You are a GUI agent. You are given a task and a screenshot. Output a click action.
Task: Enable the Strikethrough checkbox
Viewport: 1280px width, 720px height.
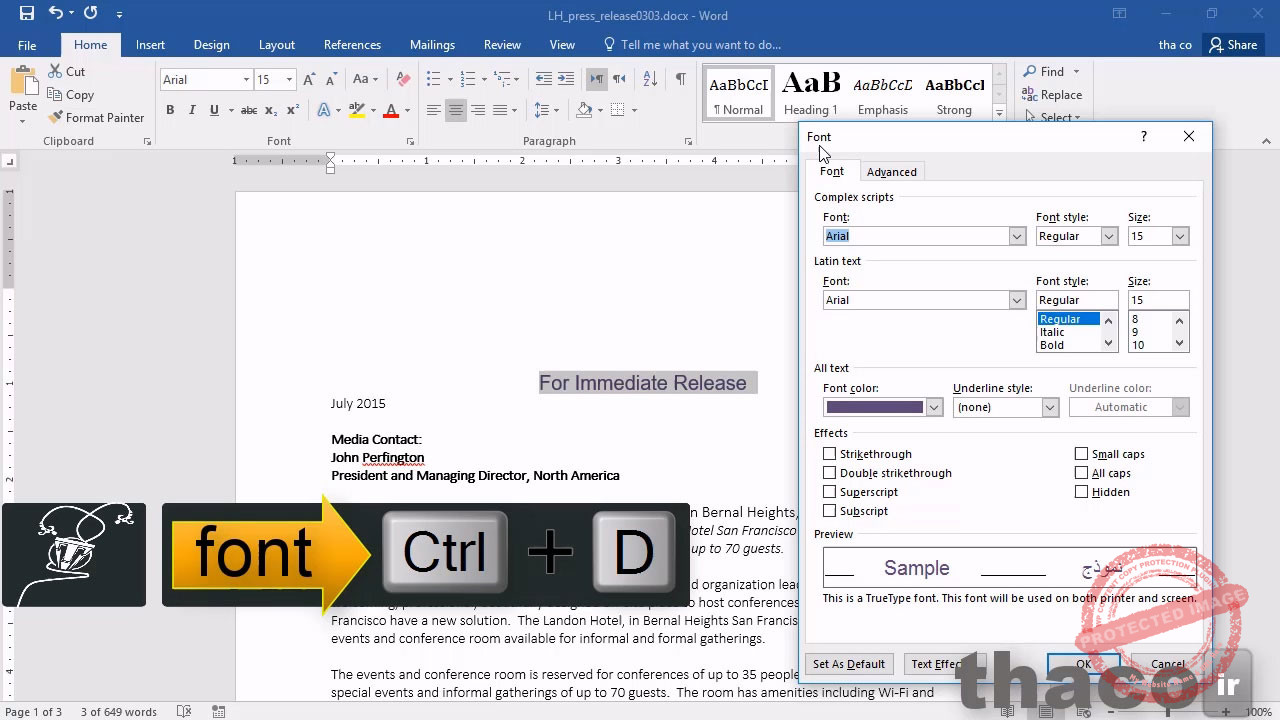click(x=829, y=454)
